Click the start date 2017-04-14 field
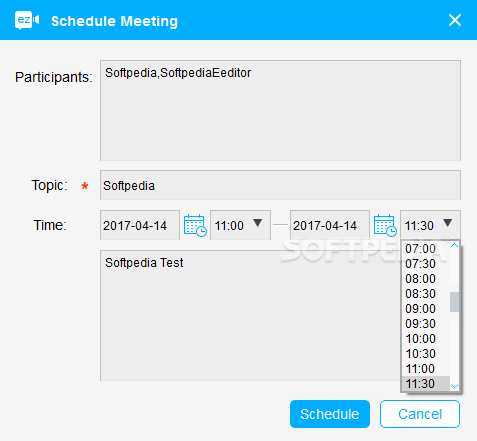 (140, 225)
